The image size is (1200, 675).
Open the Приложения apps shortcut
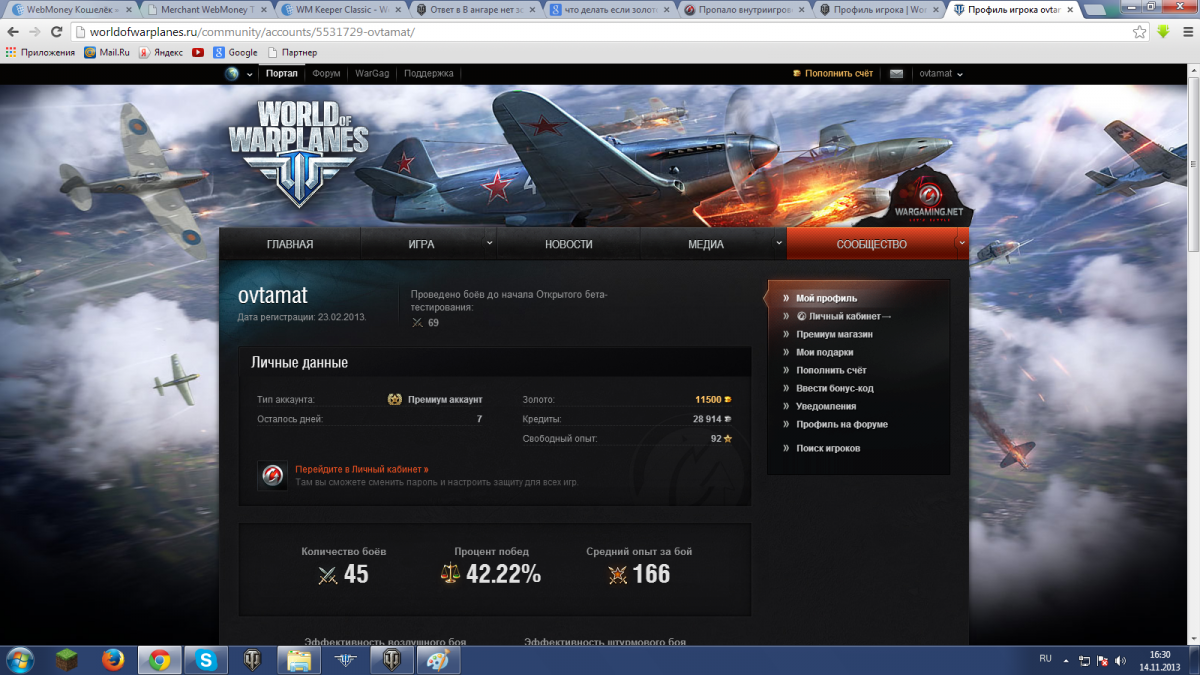click(x=40, y=52)
